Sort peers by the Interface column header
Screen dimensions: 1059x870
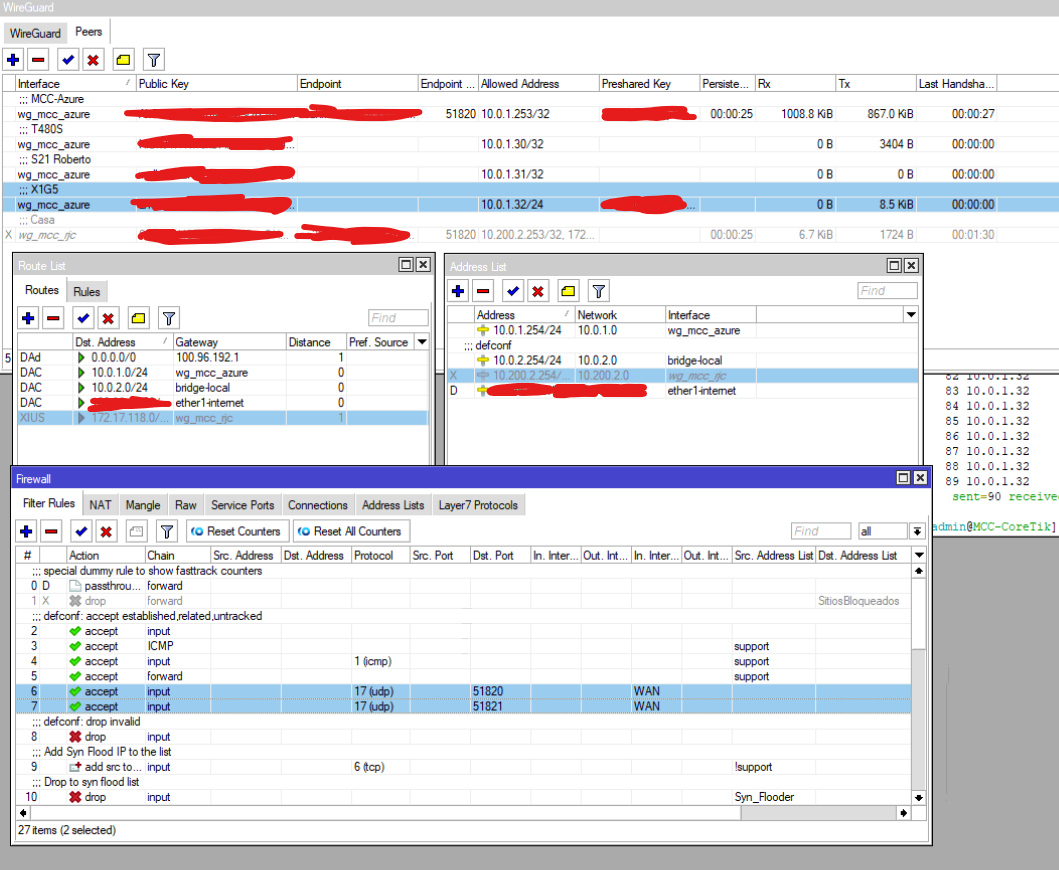[x=75, y=84]
